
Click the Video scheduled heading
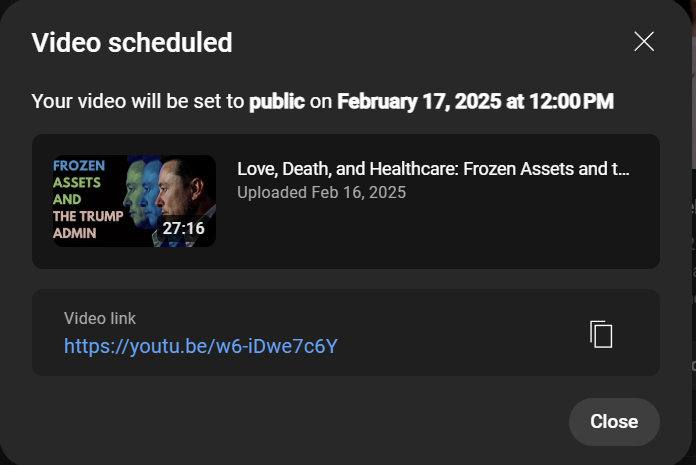pos(132,43)
